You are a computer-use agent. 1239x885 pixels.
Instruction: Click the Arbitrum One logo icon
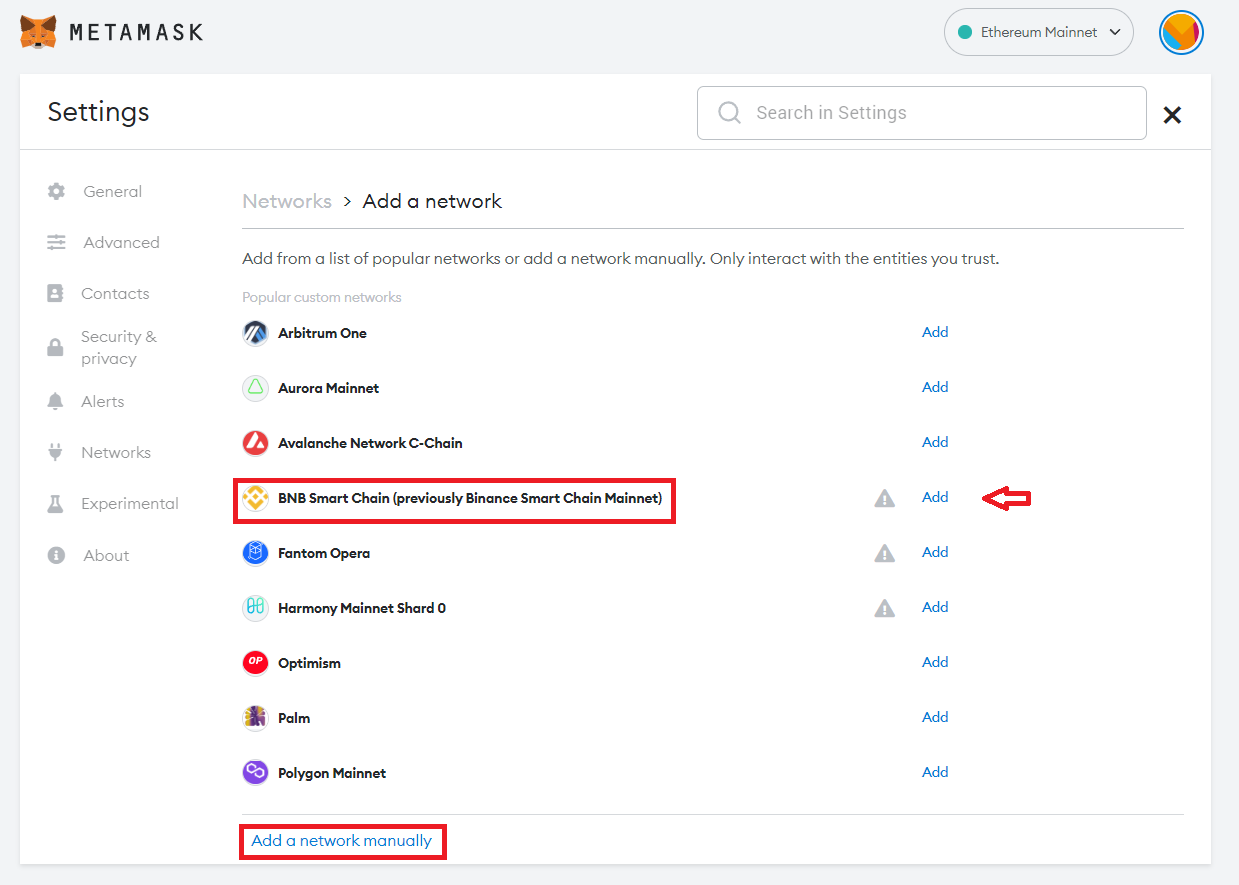255,333
